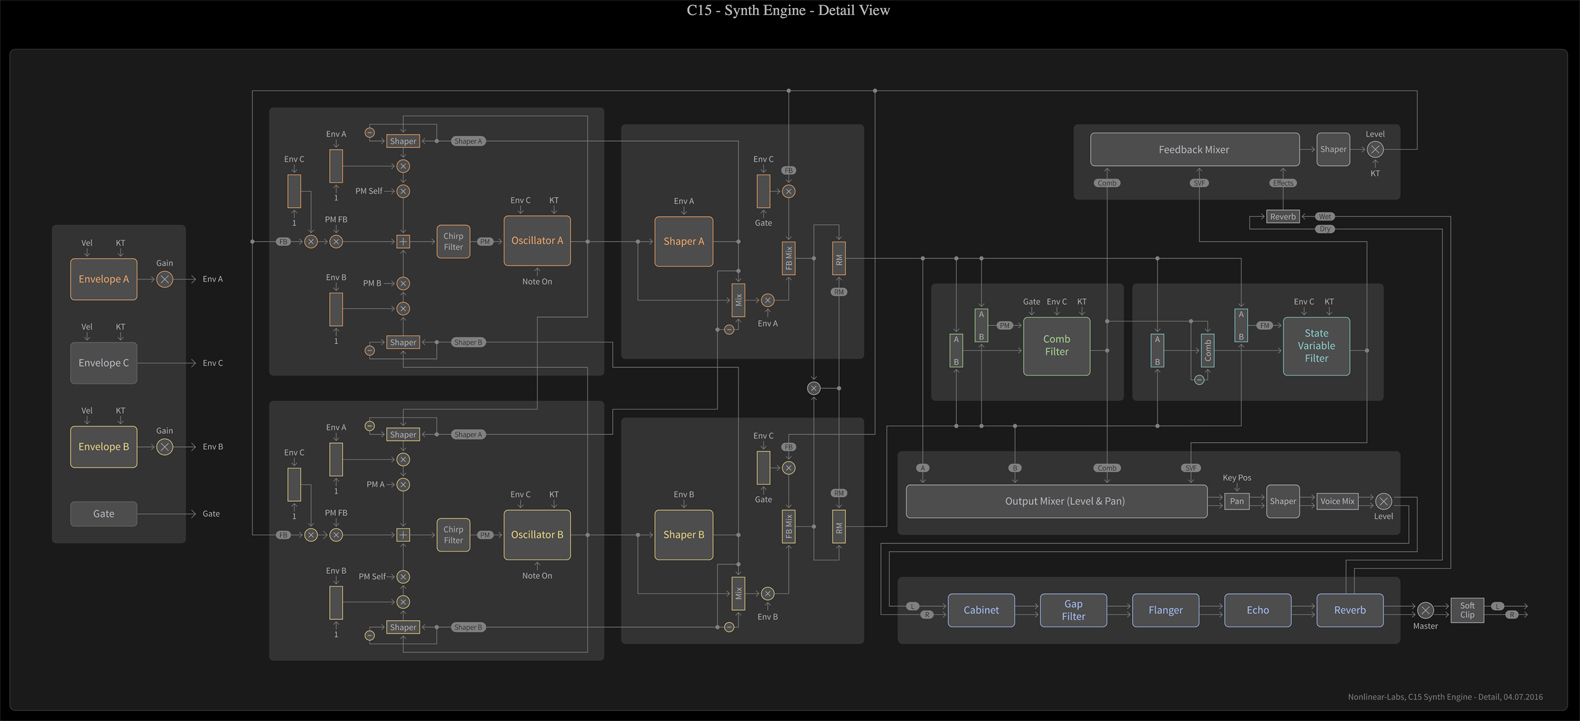1580x721 pixels.
Task: Click the FB Mix block in Shaper B section
Action: click(x=789, y=527)
